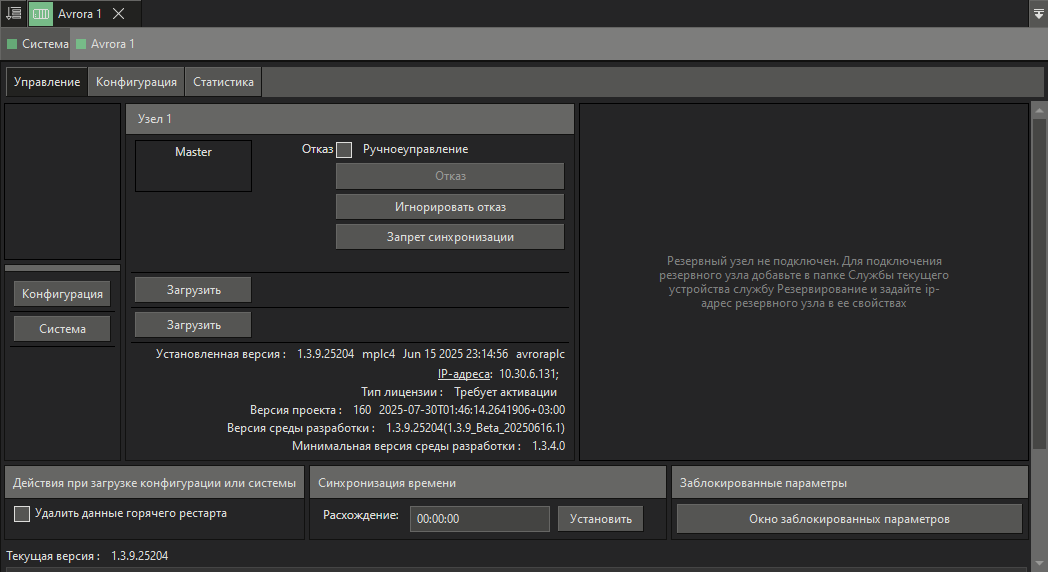Open the Статистика tab
Viewport: 1048px width, 572px height.
[x=223, y=82]
